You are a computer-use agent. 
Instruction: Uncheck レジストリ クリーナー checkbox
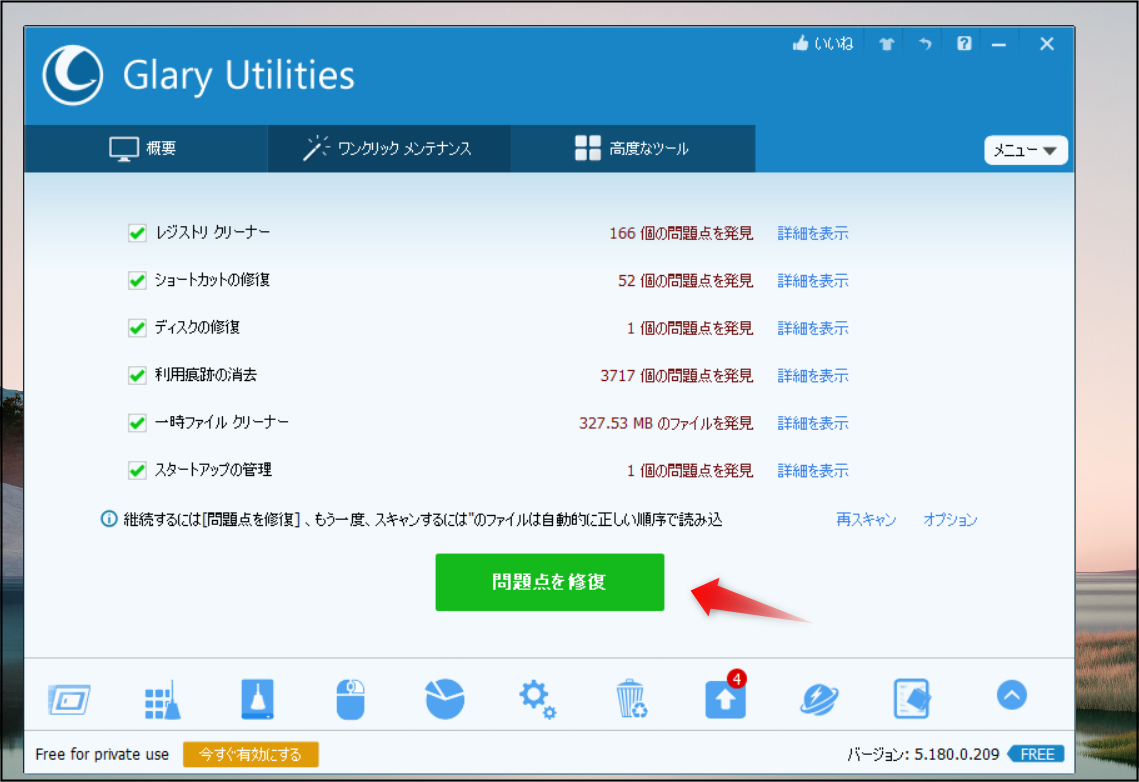click(137, 232)
